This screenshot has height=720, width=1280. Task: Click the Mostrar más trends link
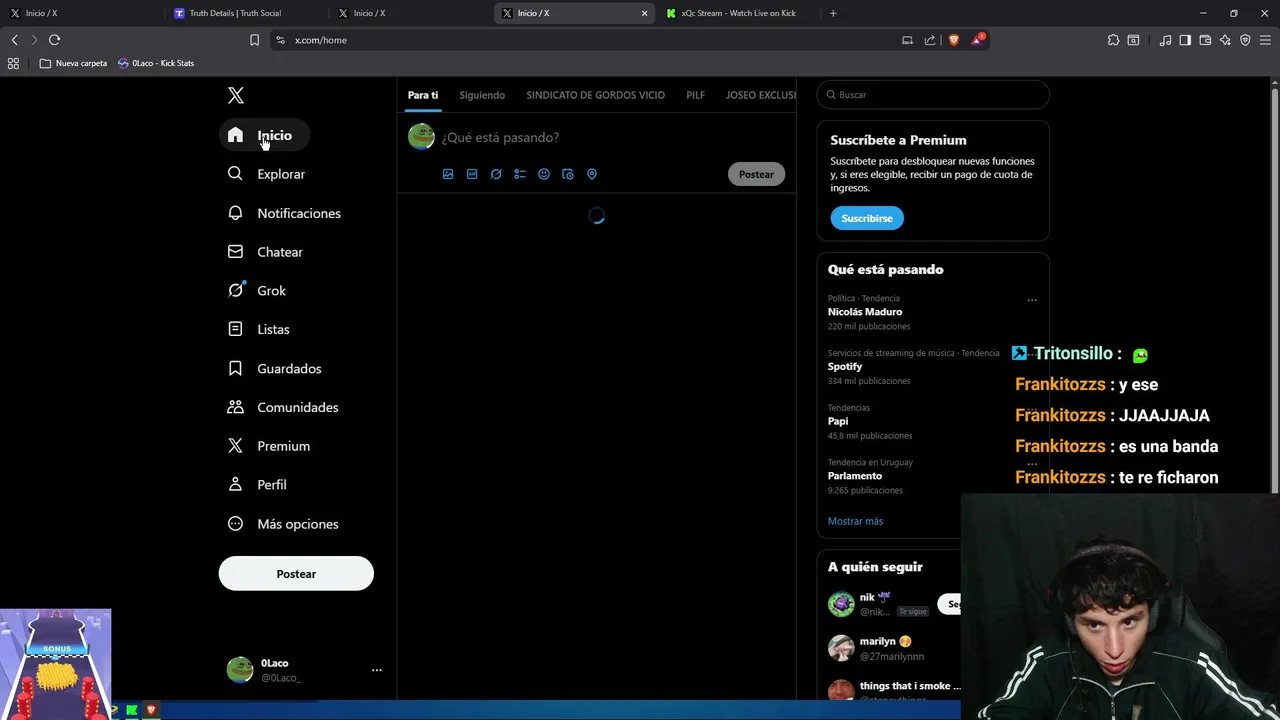[855, 521]
